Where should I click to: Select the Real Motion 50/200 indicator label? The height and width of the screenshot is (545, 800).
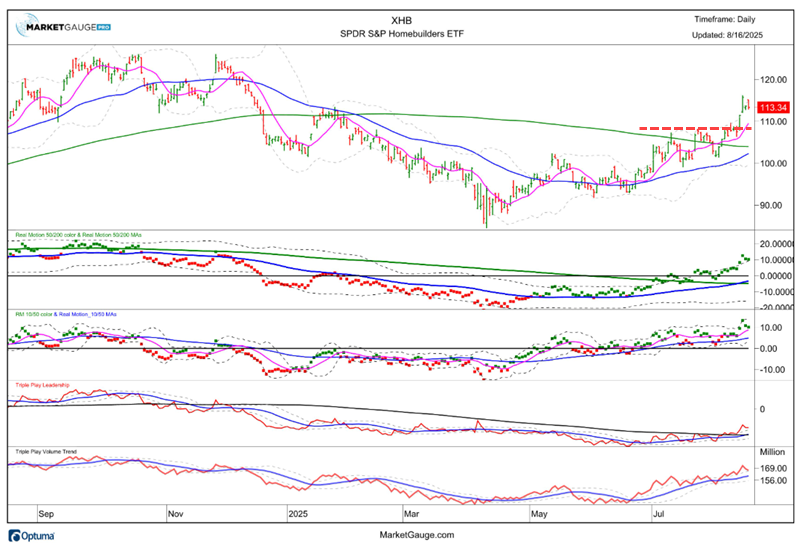tap(78, 236)
